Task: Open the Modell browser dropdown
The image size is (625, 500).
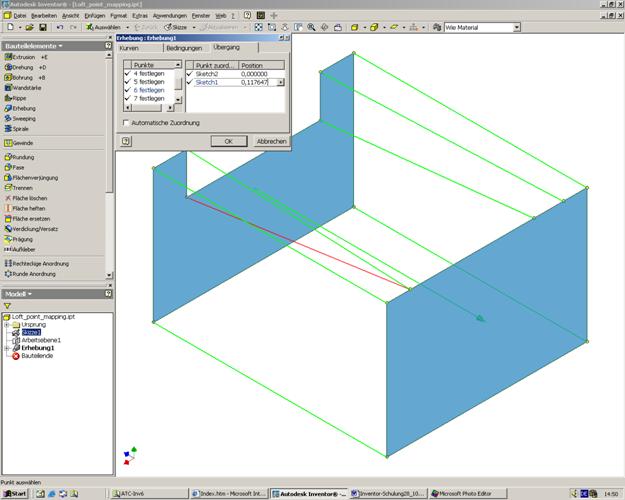Action: click(29, 294)
